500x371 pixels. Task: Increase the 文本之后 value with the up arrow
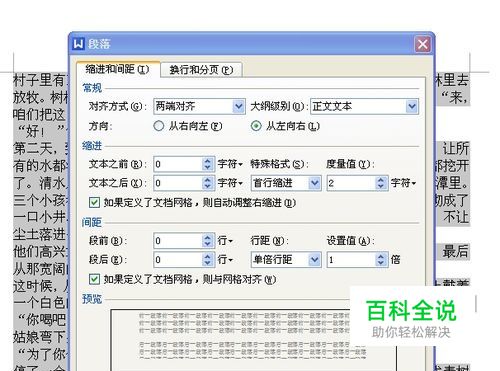(x=208, y=180)
